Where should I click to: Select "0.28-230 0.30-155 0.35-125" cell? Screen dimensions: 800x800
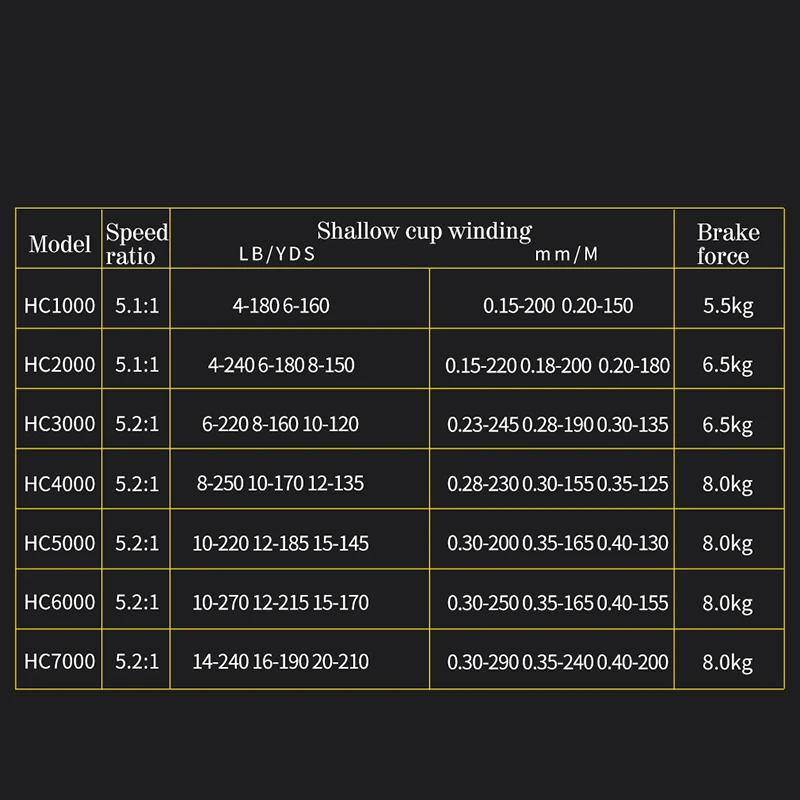coord(557,484)
